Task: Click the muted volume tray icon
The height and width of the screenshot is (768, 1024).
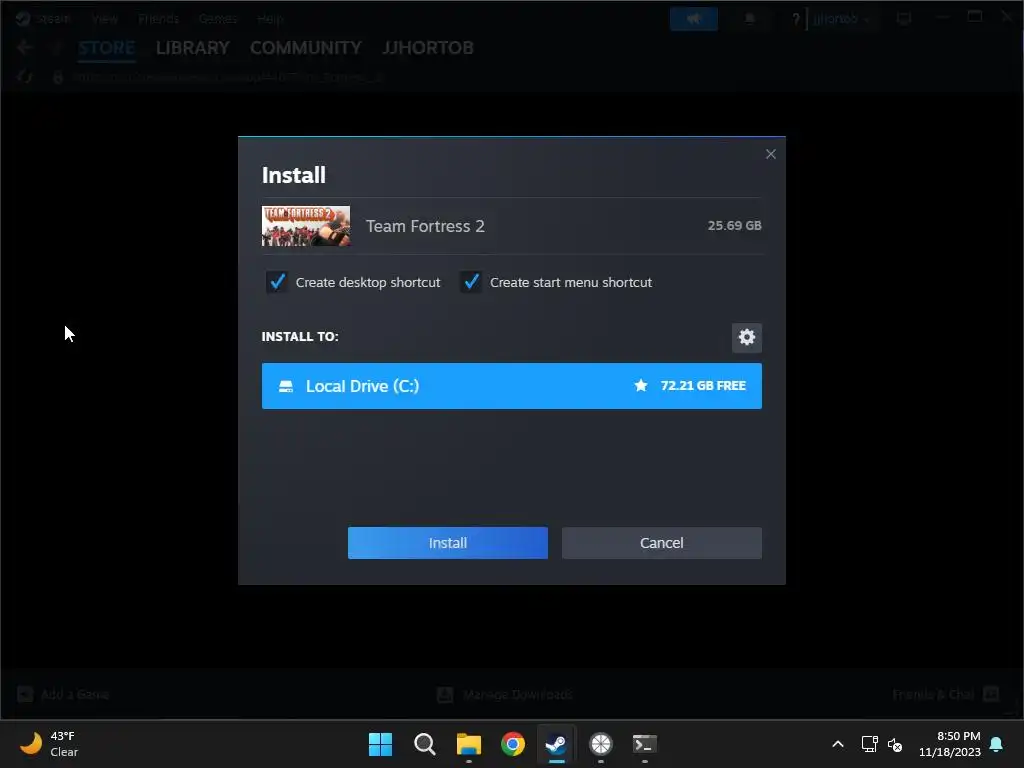Action: pos(895,744)
